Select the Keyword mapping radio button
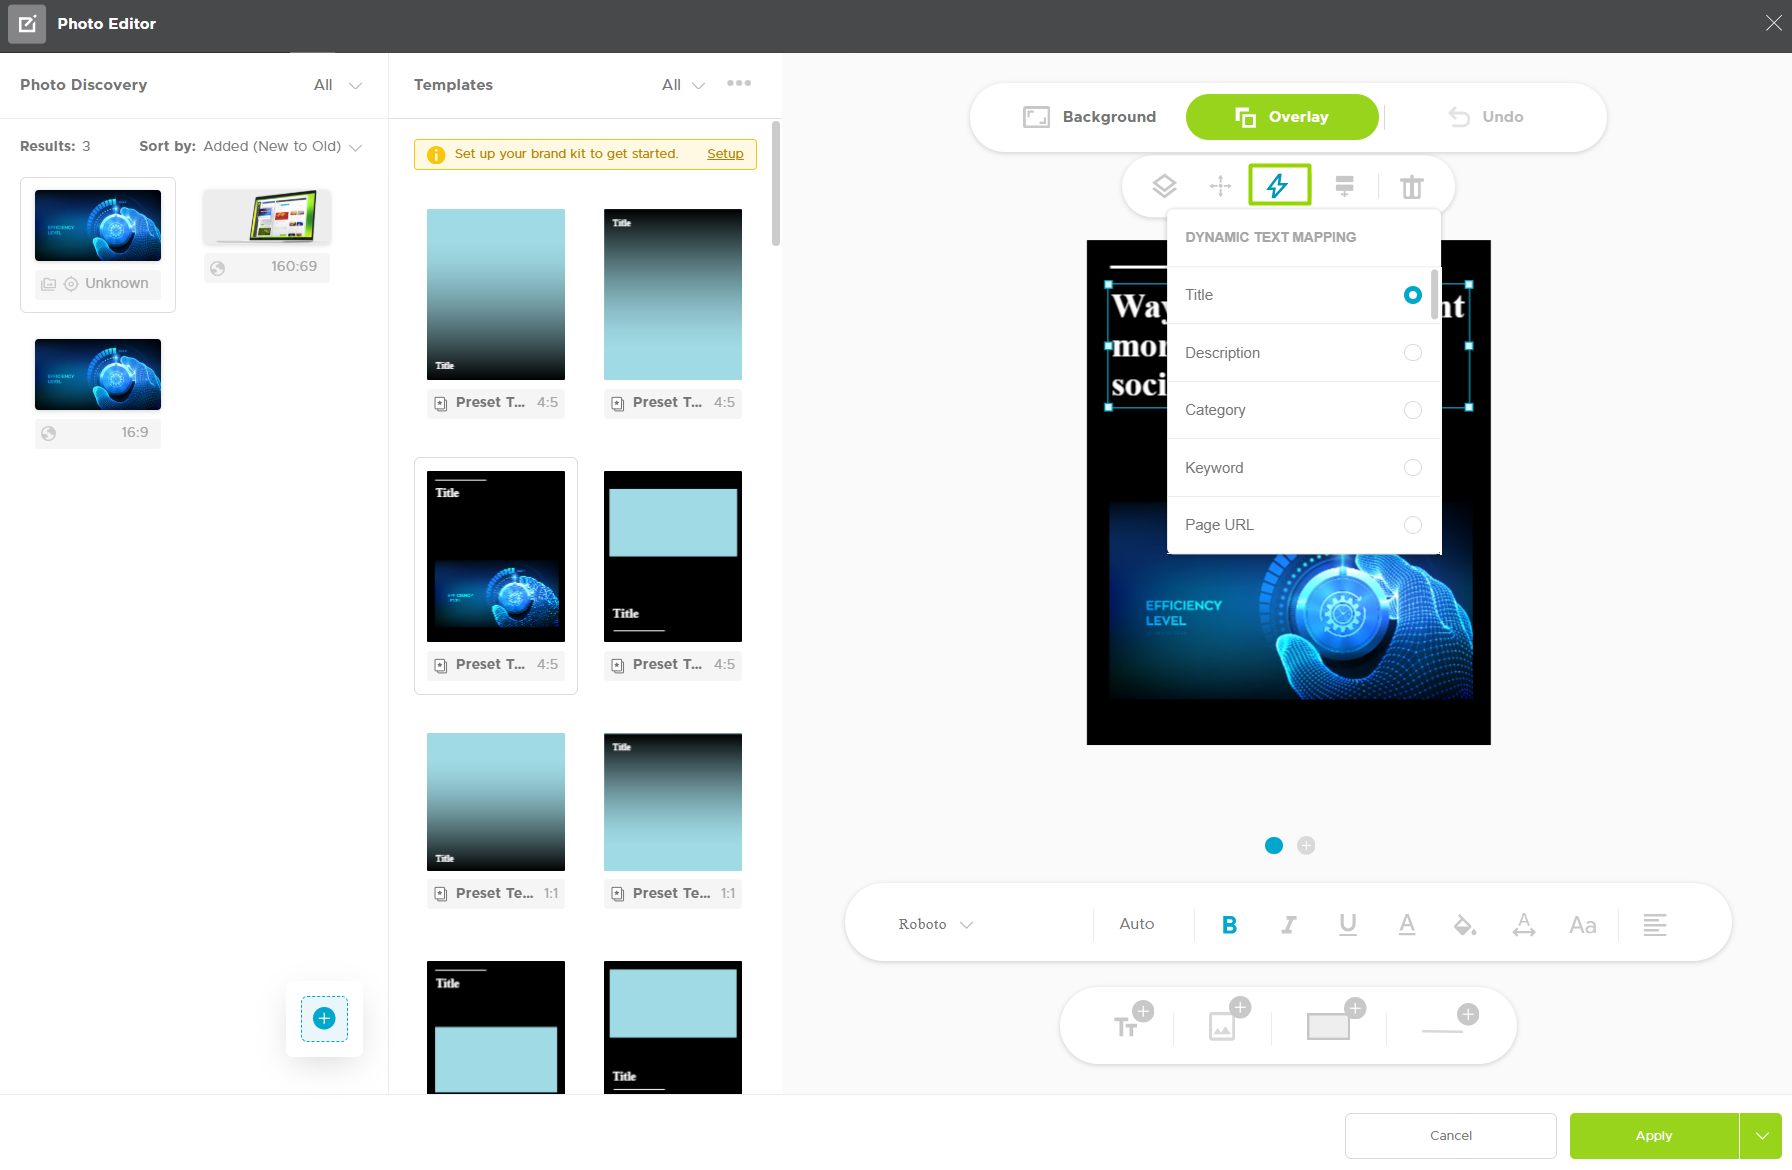 coord(1412,468)
